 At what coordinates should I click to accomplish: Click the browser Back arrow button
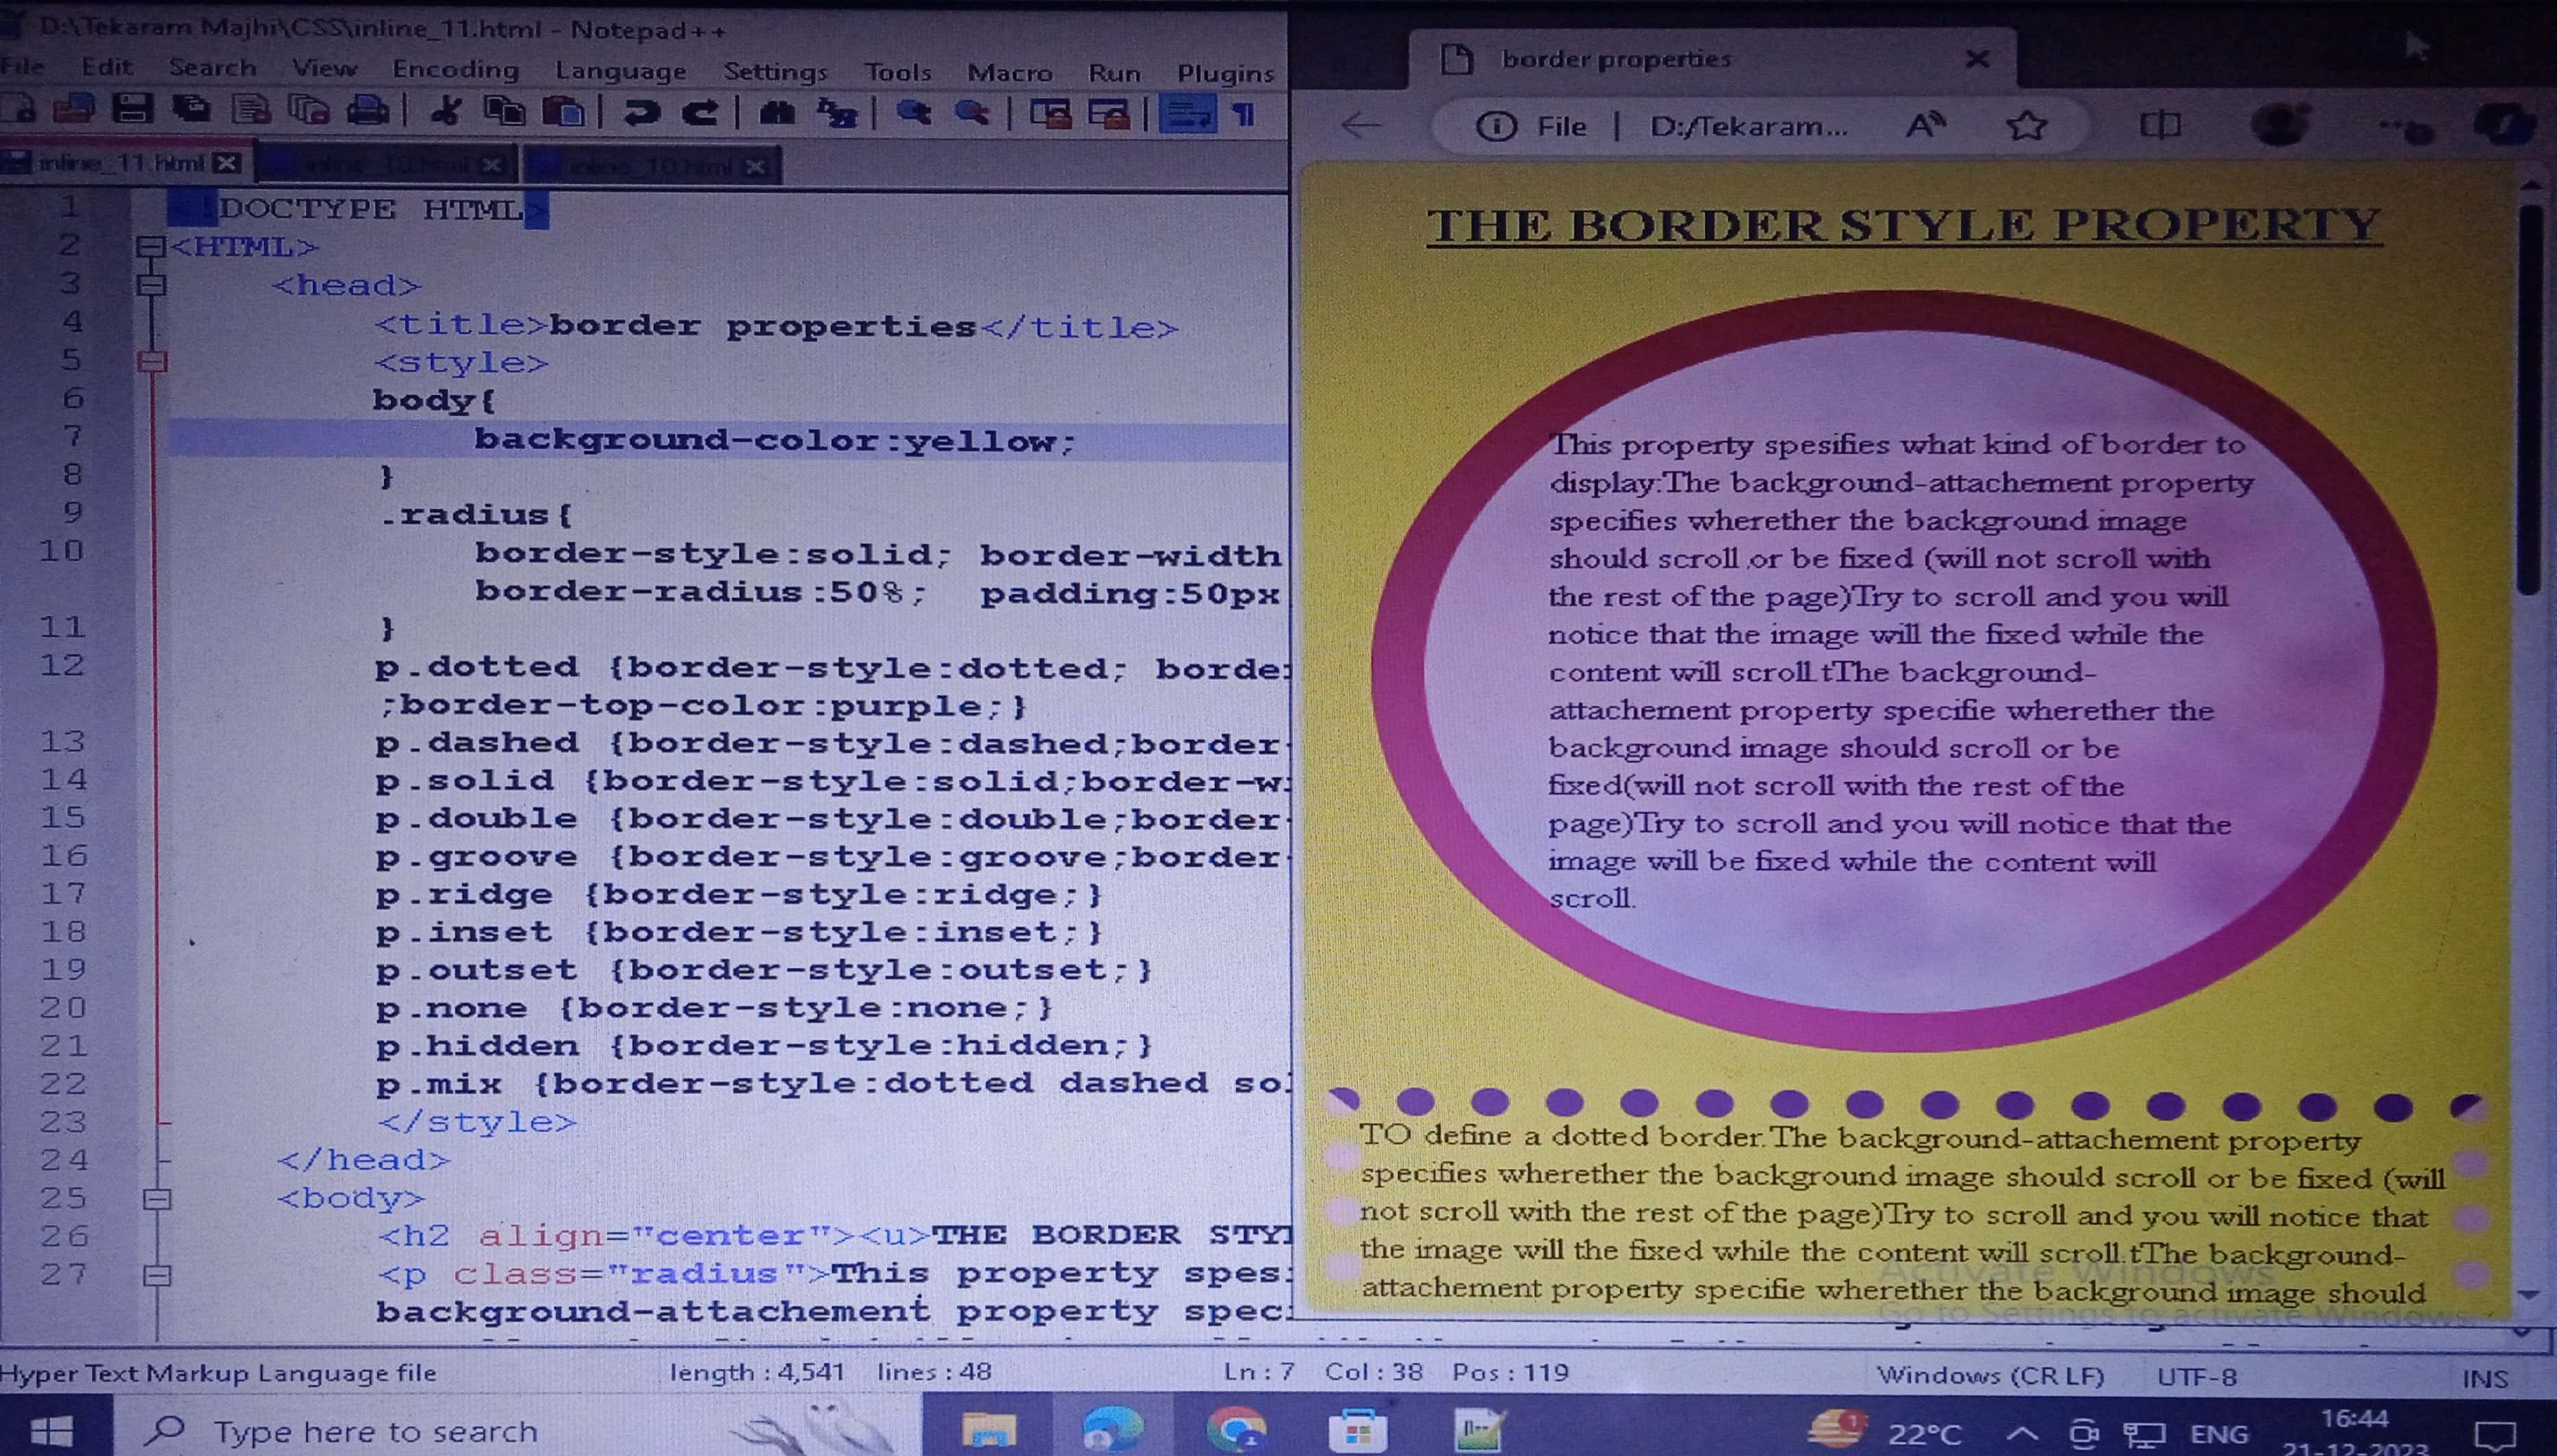[1361, 126]
